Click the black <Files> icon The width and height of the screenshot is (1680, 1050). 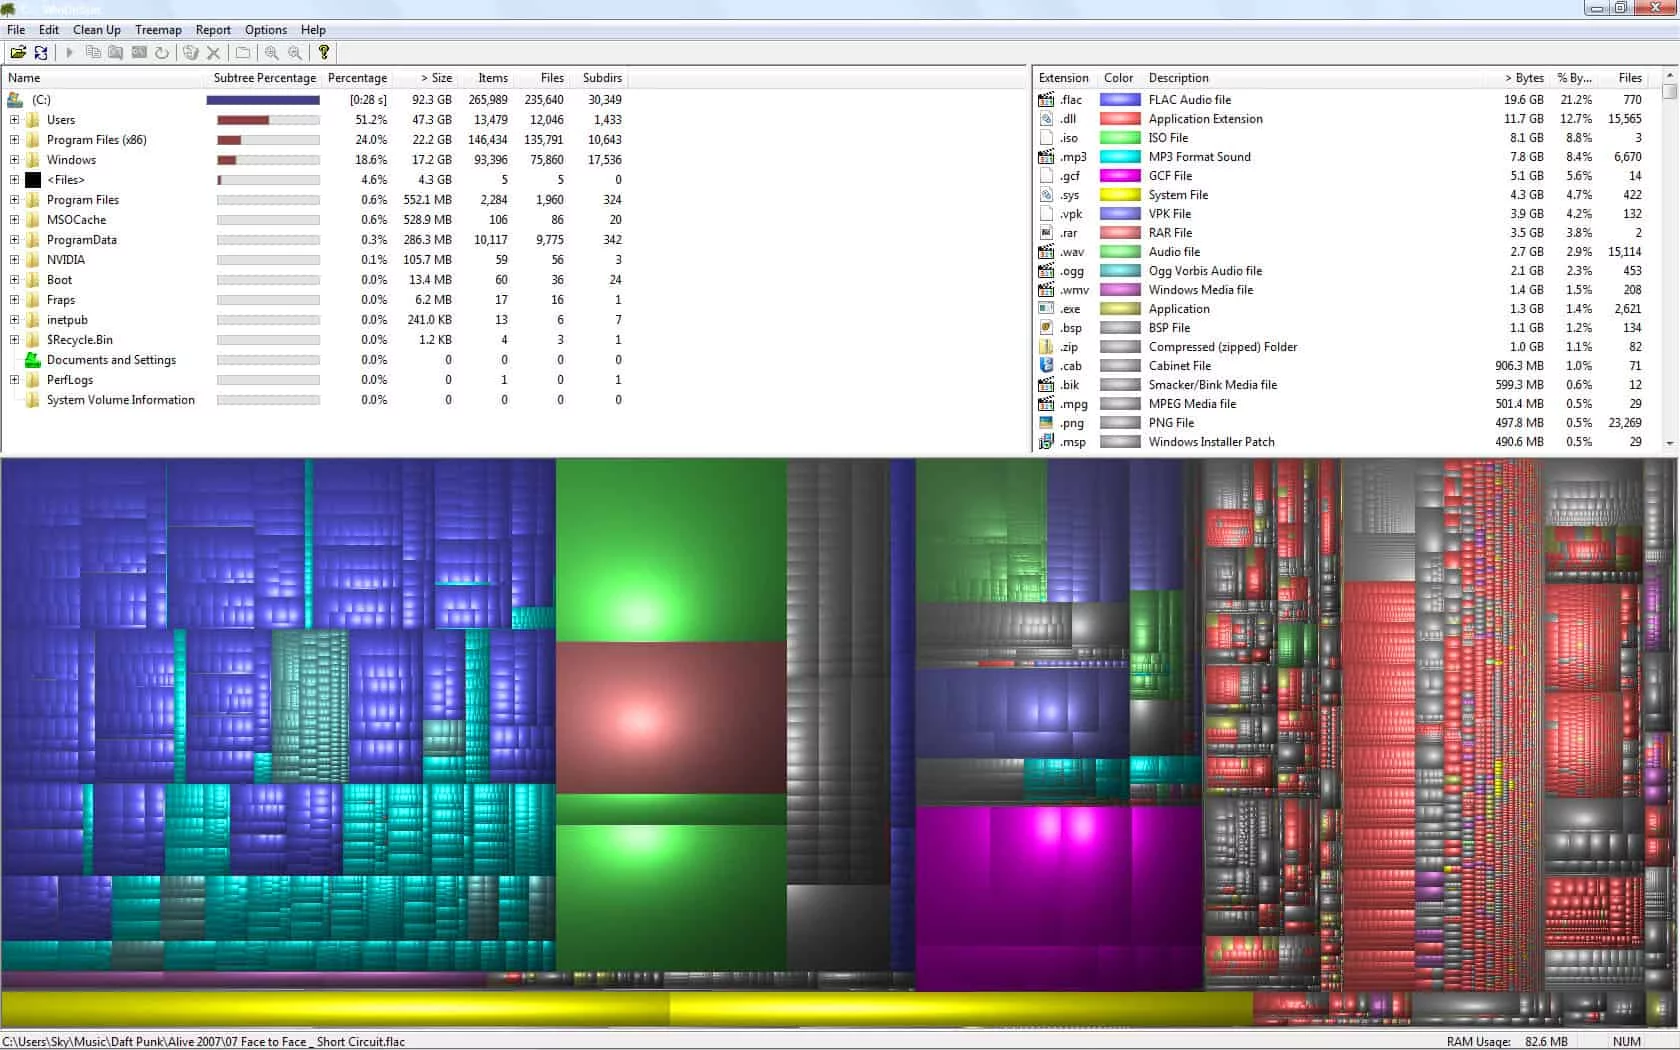coord(33,180)
